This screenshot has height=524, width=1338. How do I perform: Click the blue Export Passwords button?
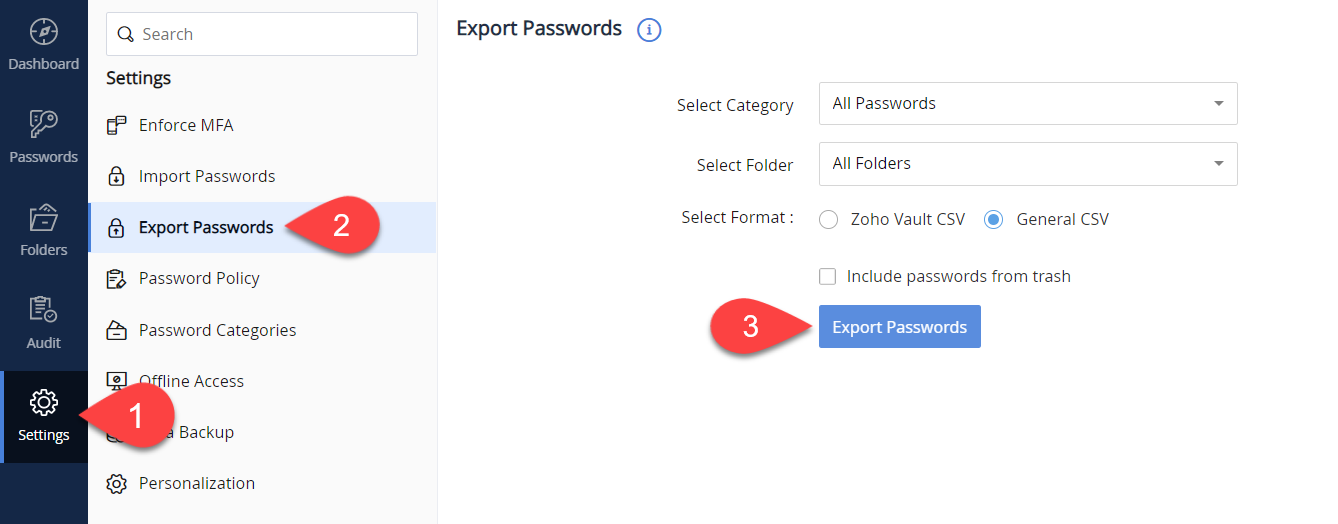[900, 327]
